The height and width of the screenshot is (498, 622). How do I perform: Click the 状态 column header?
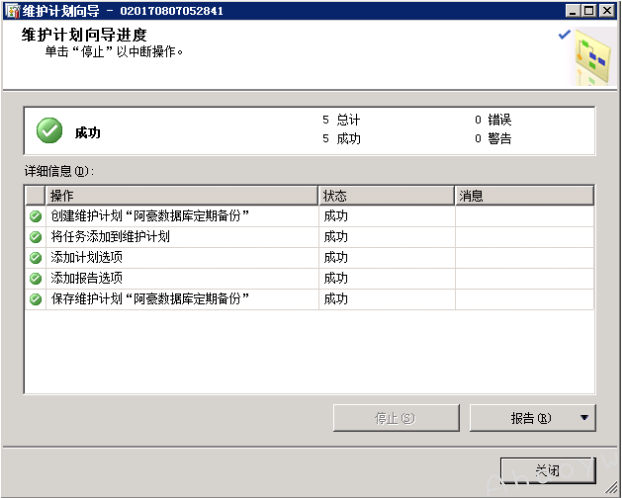click(x=386, y=195)
